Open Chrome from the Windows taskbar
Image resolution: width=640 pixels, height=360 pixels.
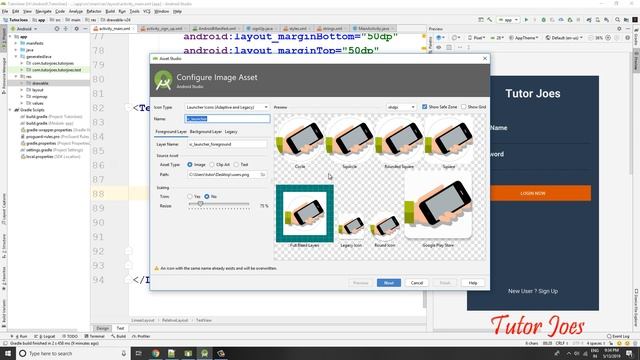tap(156, 353)
